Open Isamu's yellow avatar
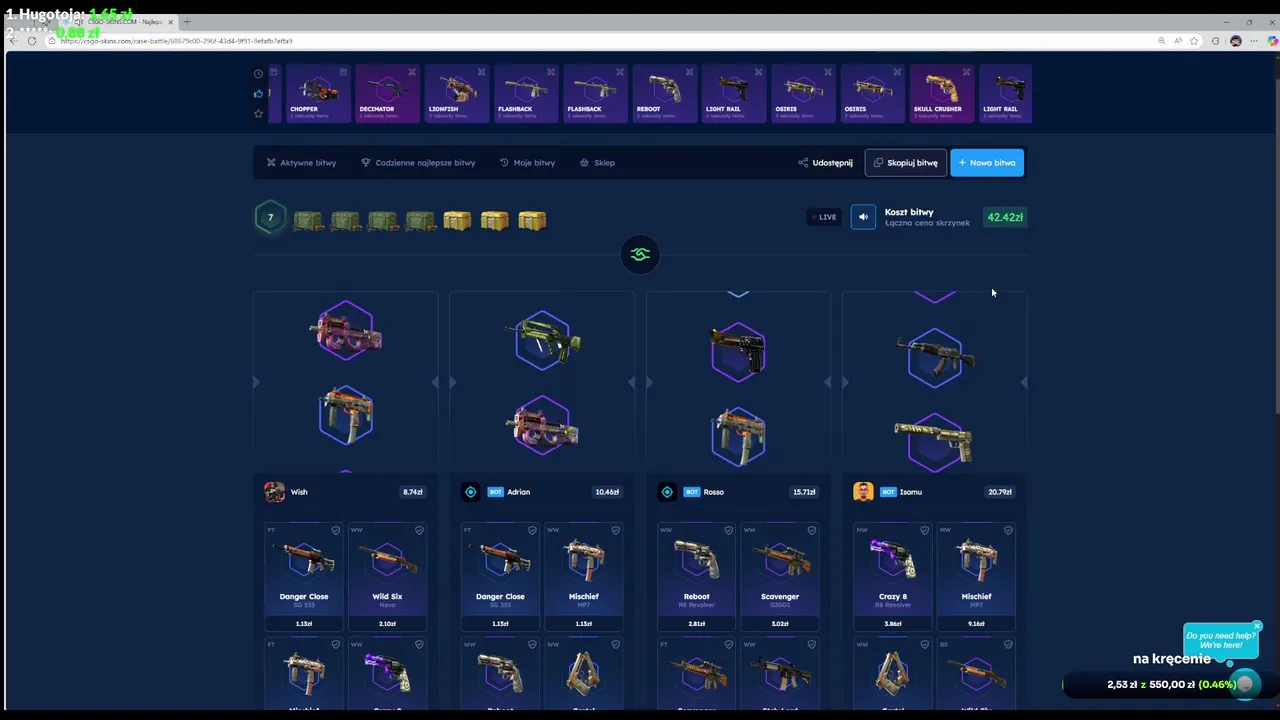Image resolution: width=1280 pixels, height=720 pixels. pyautogui.click(x=863, y=492)
